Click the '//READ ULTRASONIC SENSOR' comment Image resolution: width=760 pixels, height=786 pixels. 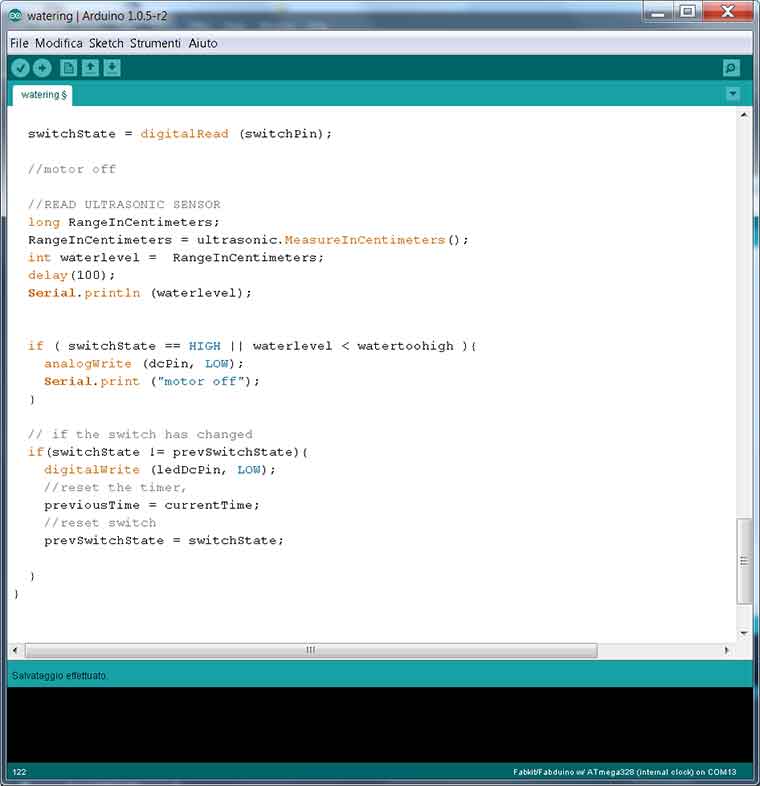[x=124, y=205]
